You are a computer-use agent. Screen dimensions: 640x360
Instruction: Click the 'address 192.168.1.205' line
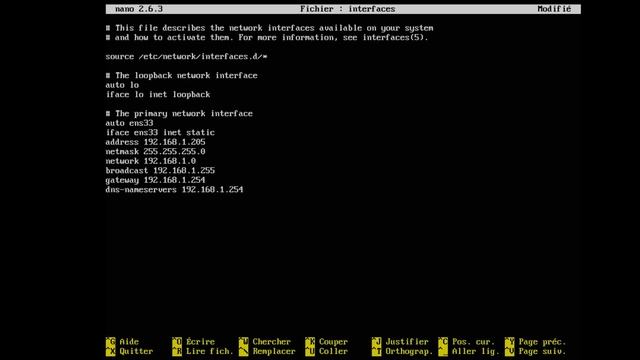click(x=155, y=142)
